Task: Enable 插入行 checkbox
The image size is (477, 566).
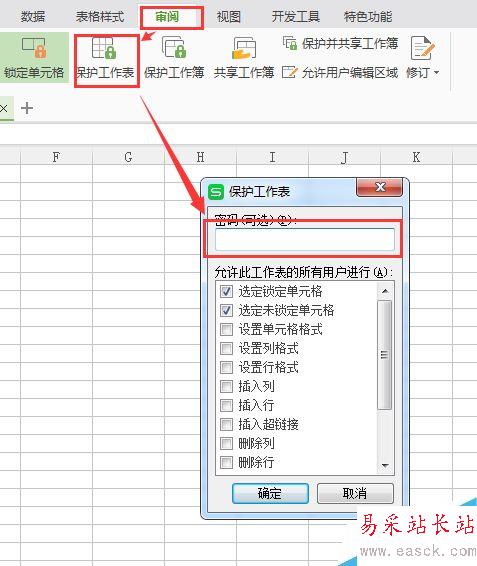Action: tap(226, 405)
